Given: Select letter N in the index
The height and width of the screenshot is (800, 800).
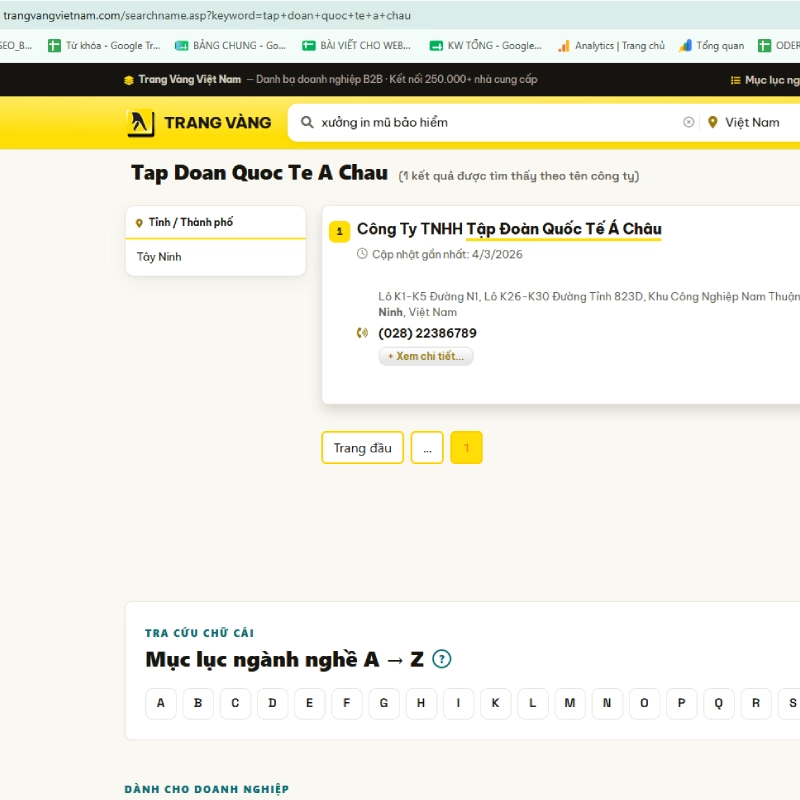Looking at the screenshot, I should pyautogui.click(x=607, y=703).
